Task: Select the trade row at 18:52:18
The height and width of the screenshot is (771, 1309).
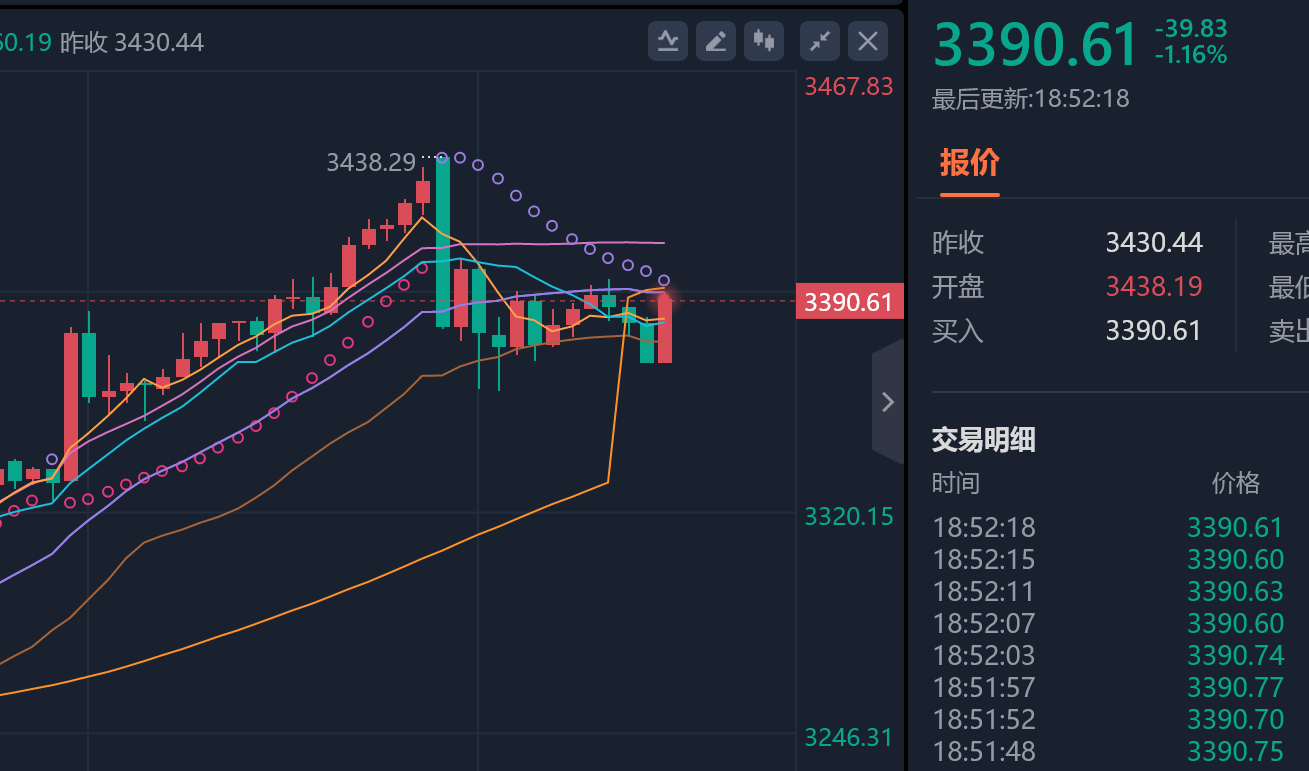Action: tap(1108, 527)
